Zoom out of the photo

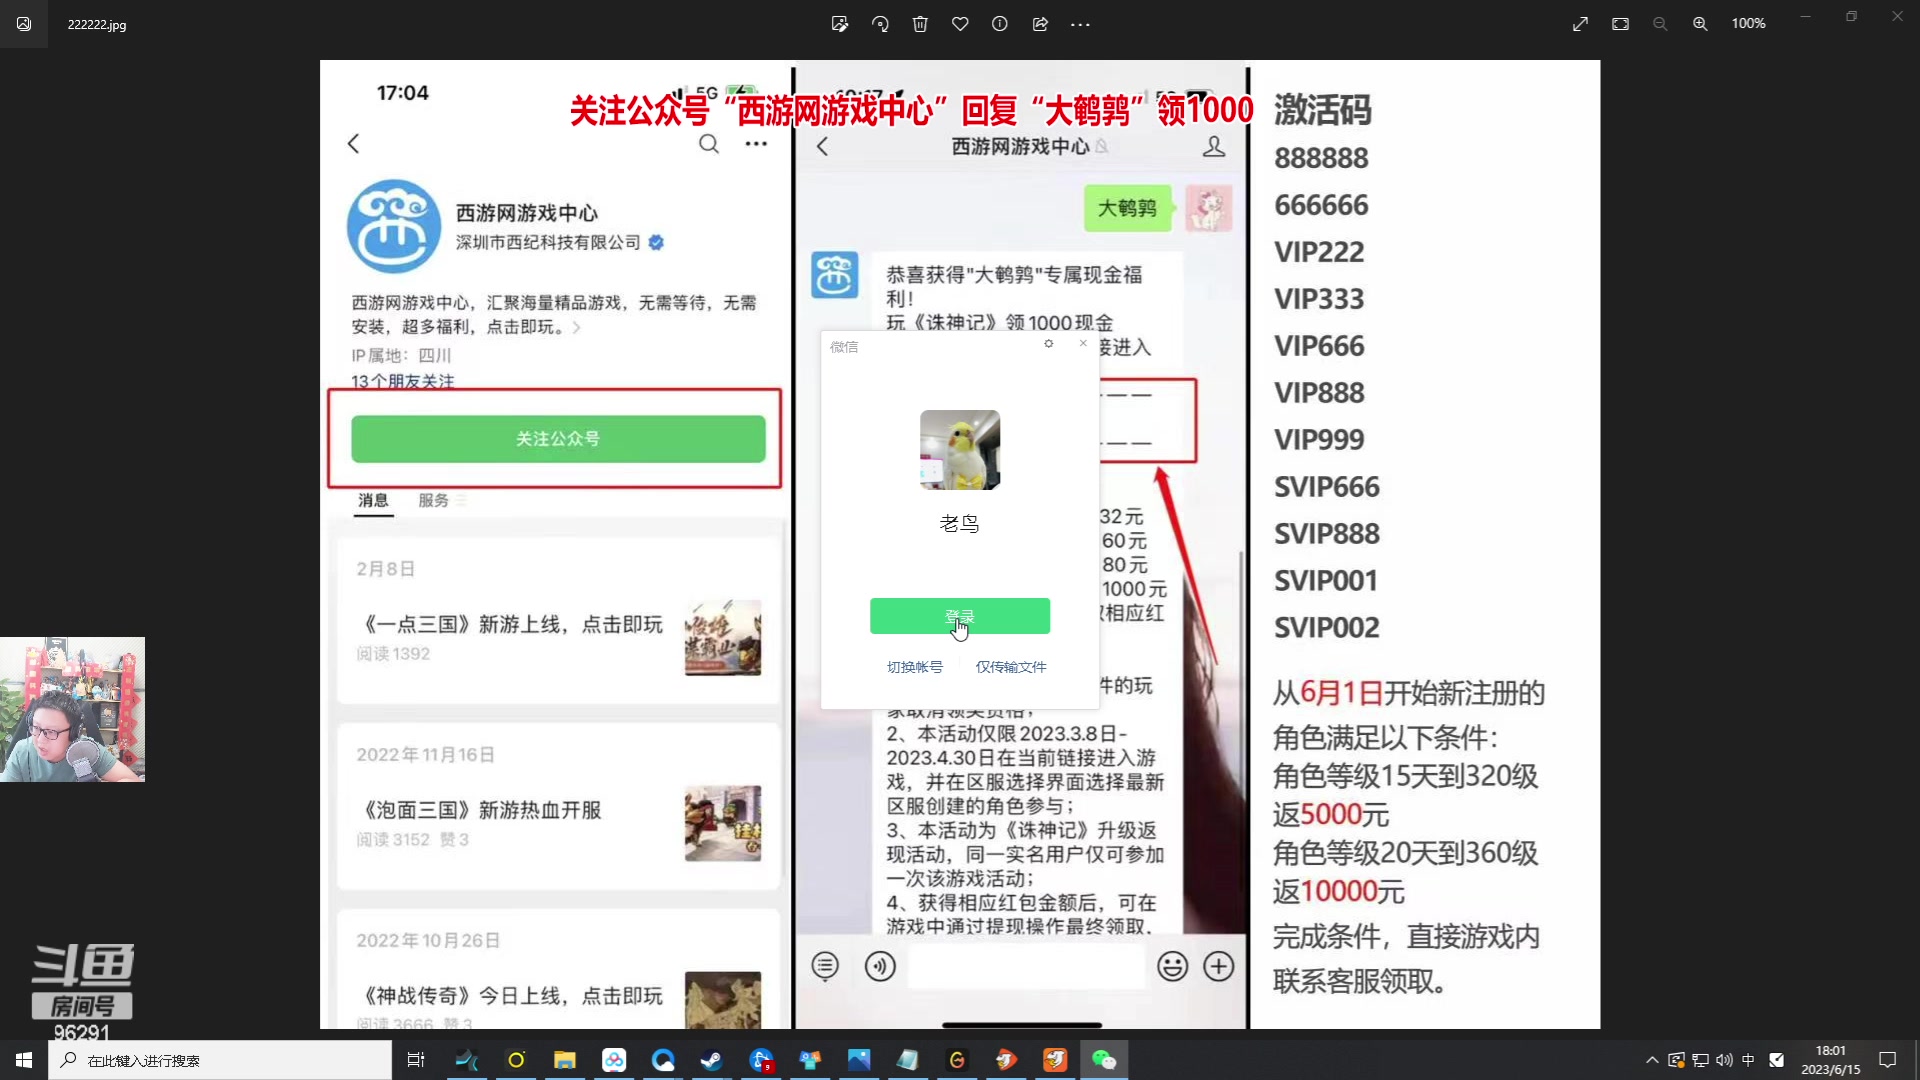(1660, 24)
